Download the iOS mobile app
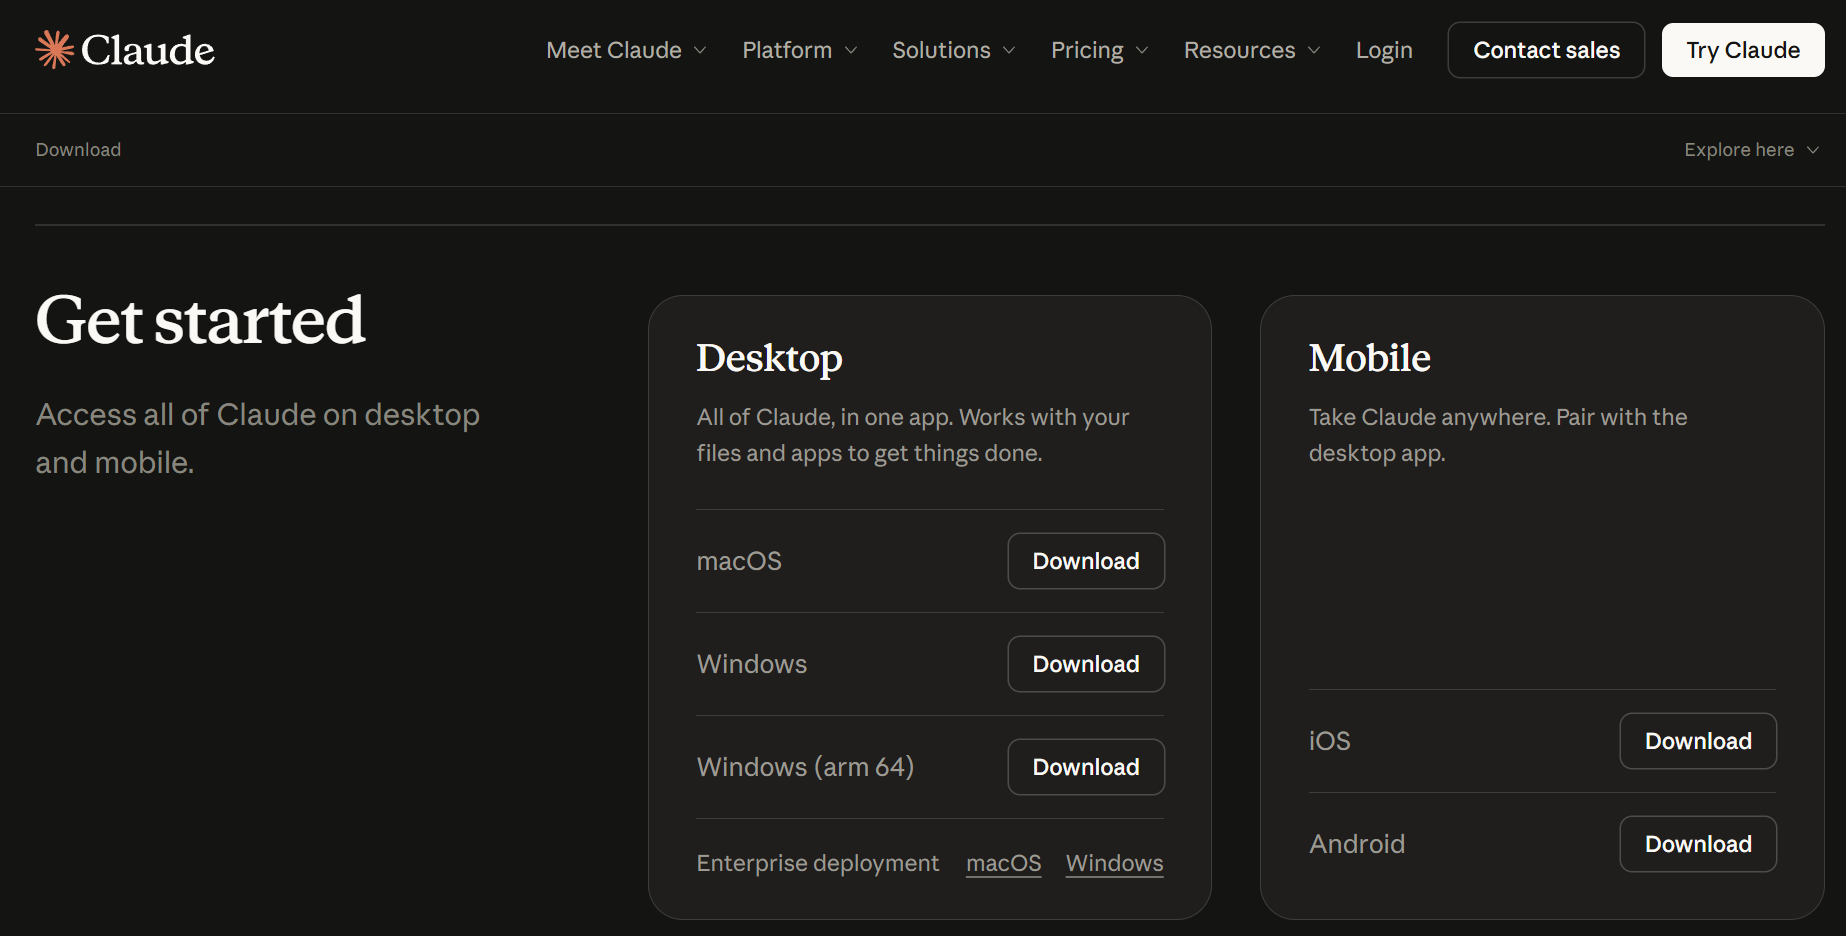 pos(1697,741)
